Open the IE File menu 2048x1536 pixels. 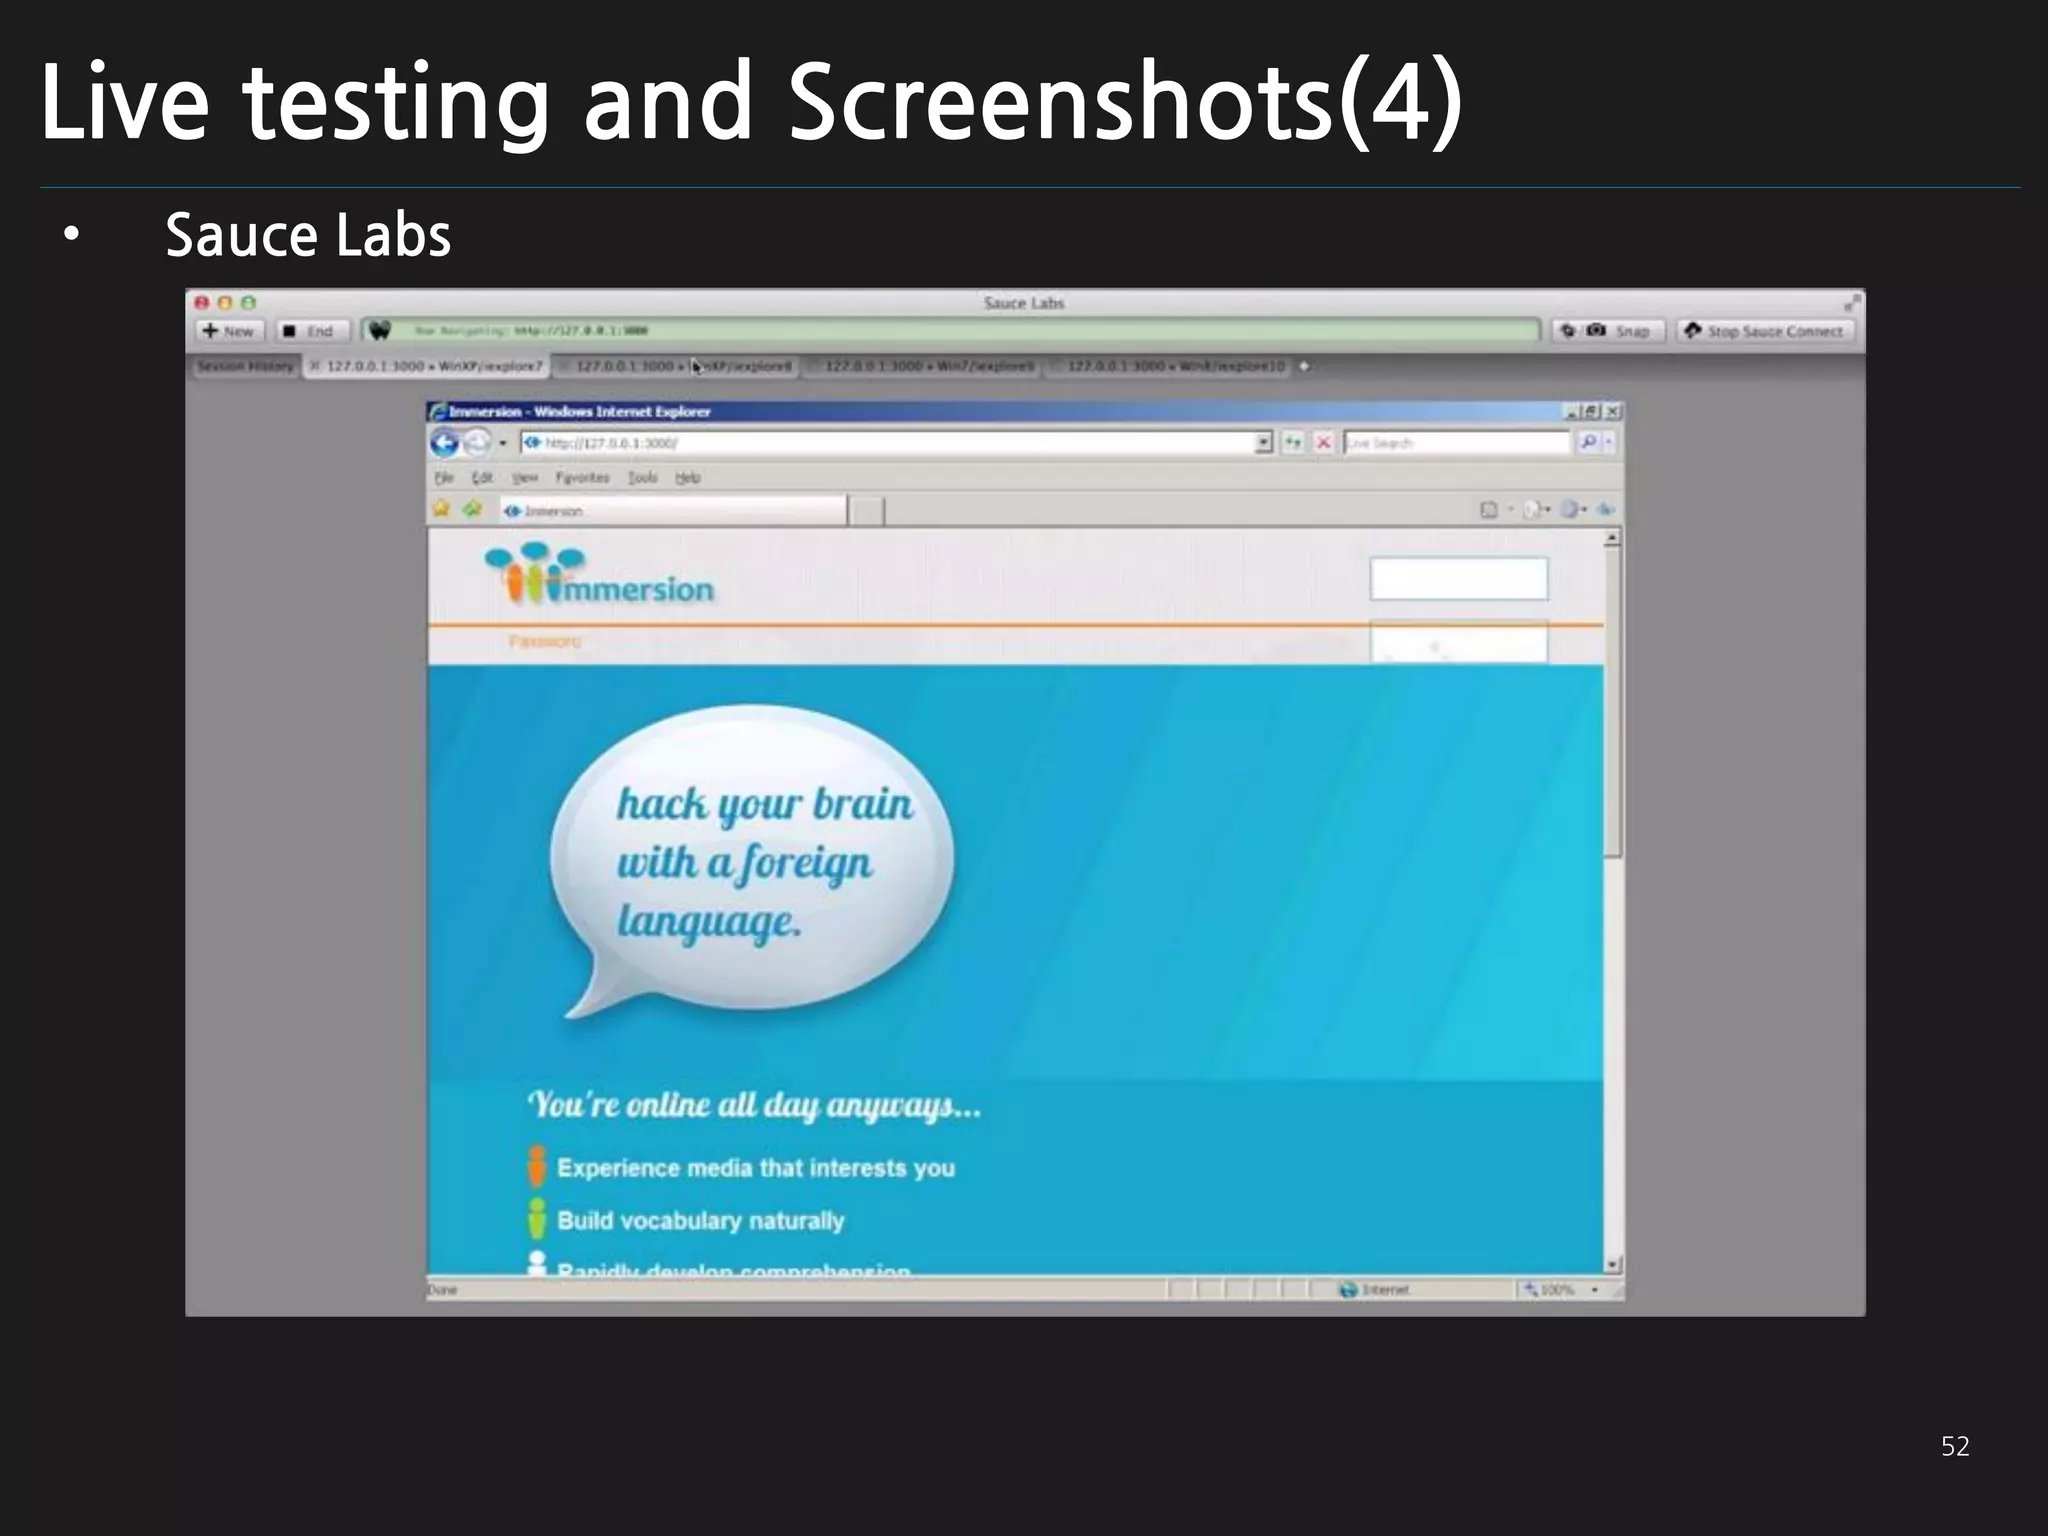pyautogui.click(x=443, y=477)
